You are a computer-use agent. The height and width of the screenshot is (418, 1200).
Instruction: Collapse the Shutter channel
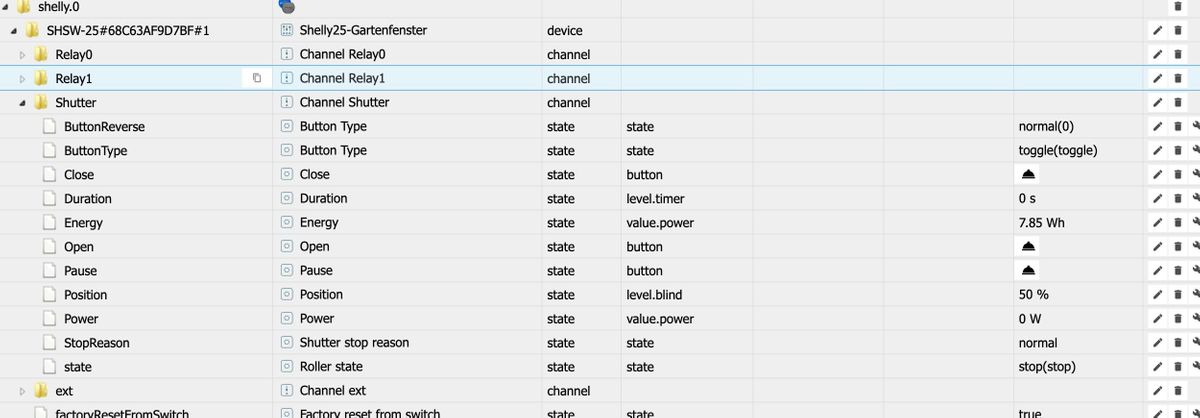[23, 102]
